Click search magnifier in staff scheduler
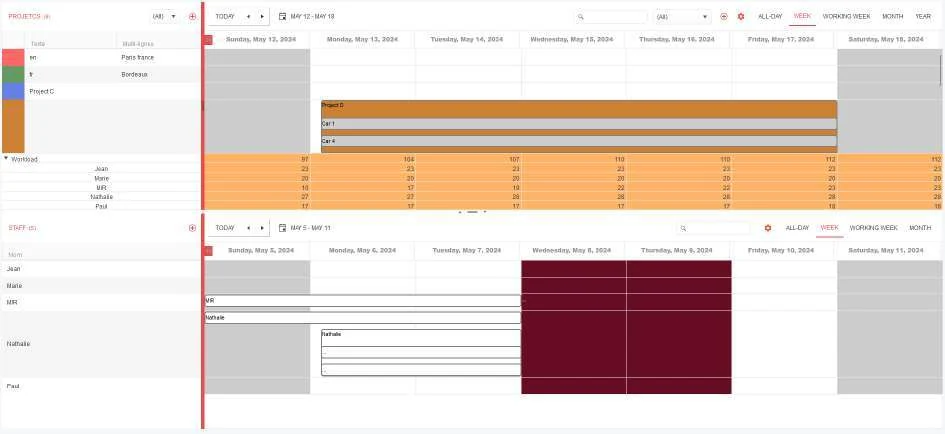This screenshot has height=434, width=945. 683,228
